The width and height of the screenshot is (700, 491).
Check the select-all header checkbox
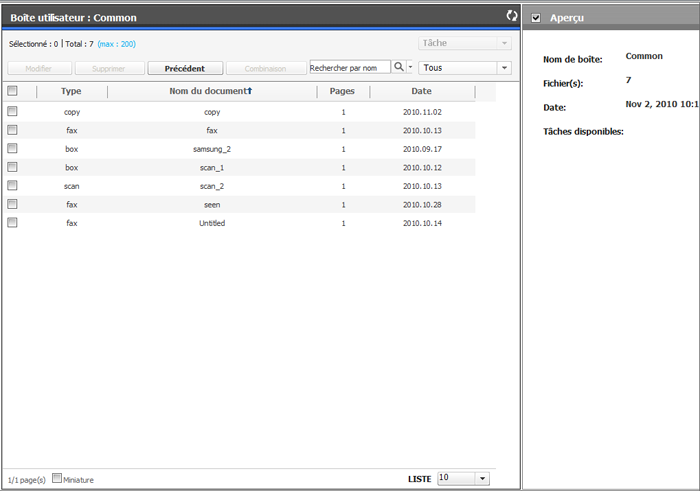(x=12, y=91)
